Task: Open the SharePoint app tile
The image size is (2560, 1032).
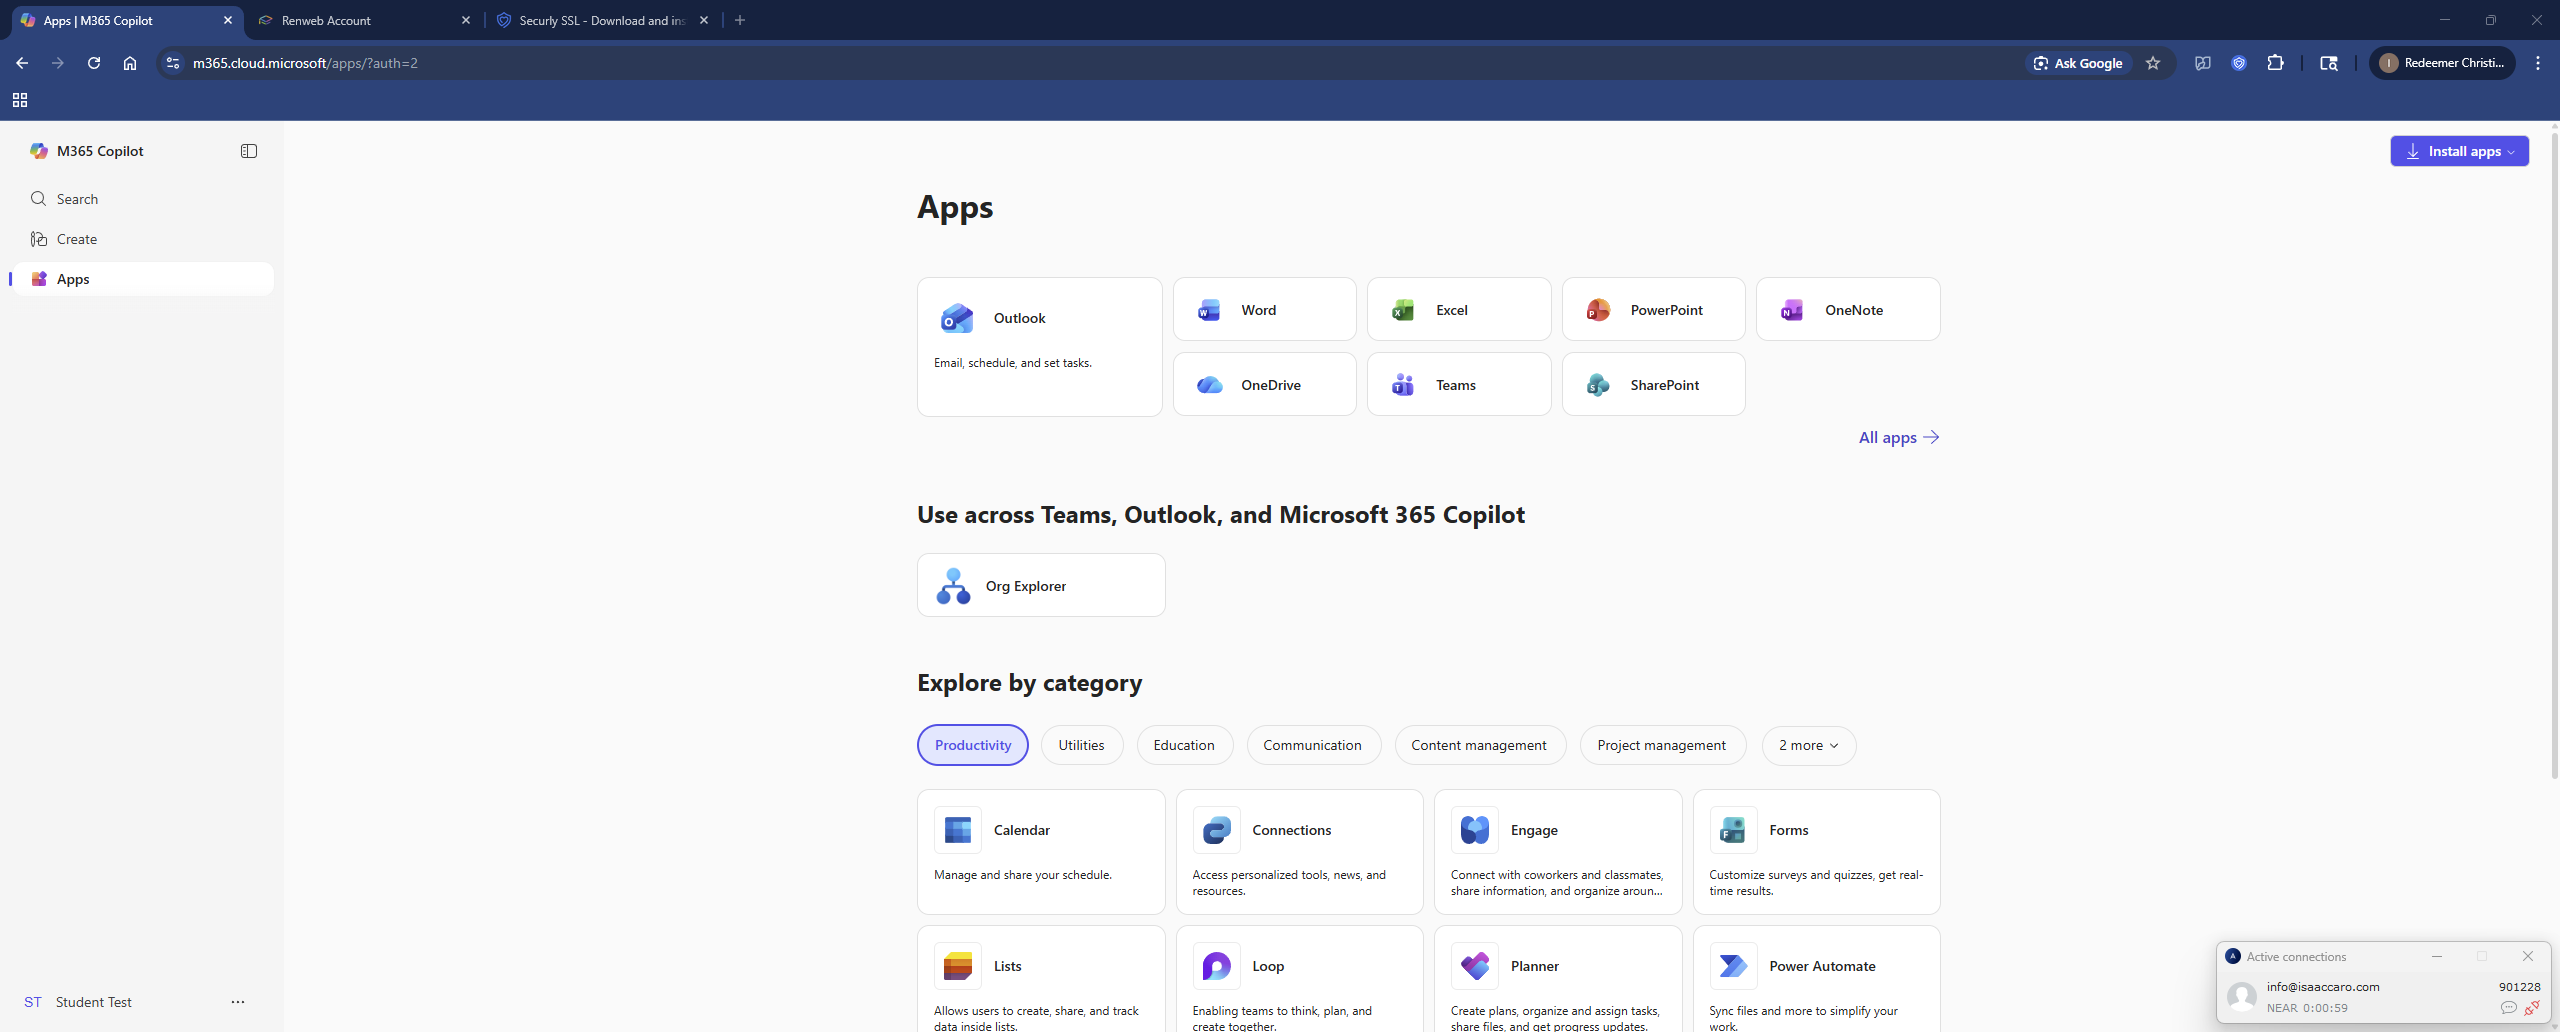Action: (1653, 384)
